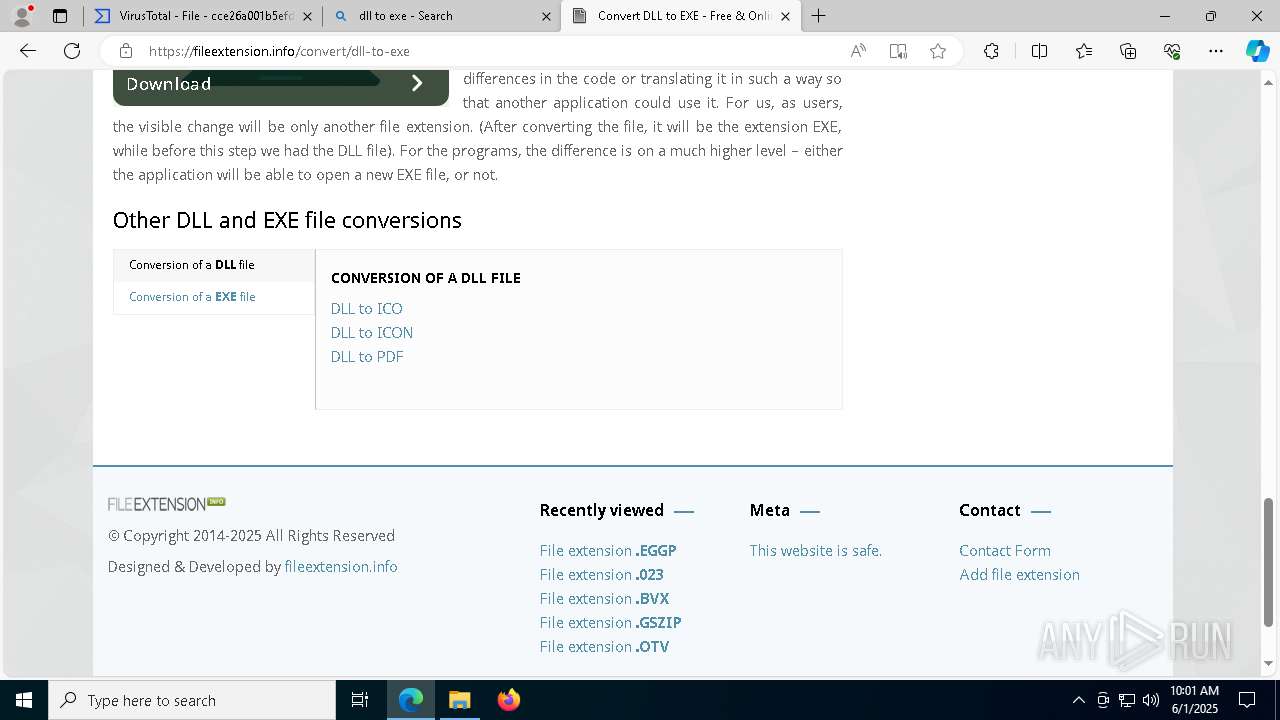Open the clock and date flyout
The height and width of the screenshot is (720, 1280).
1194,700
